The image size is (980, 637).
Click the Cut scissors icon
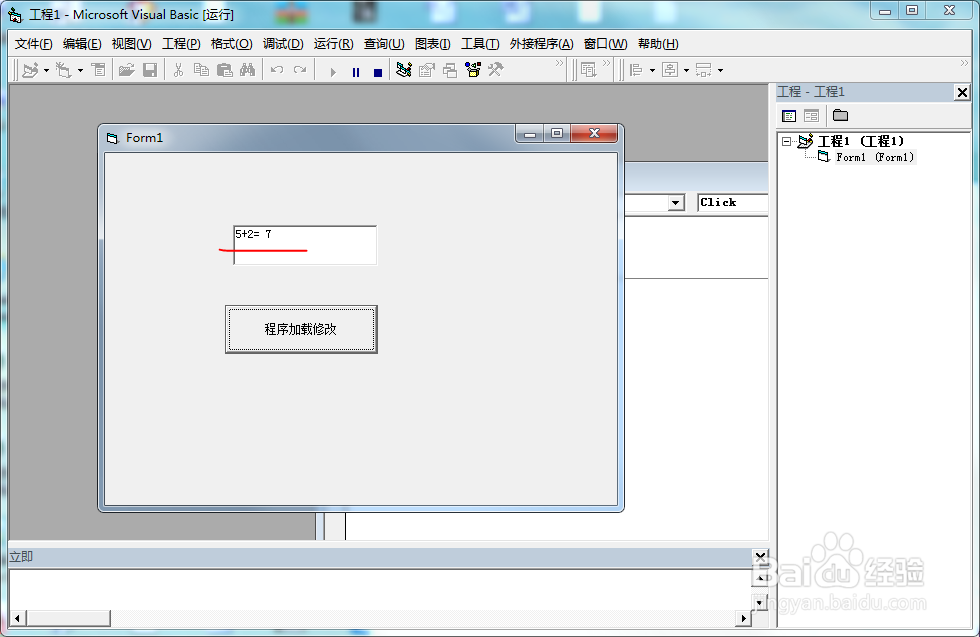coord(178,70)
